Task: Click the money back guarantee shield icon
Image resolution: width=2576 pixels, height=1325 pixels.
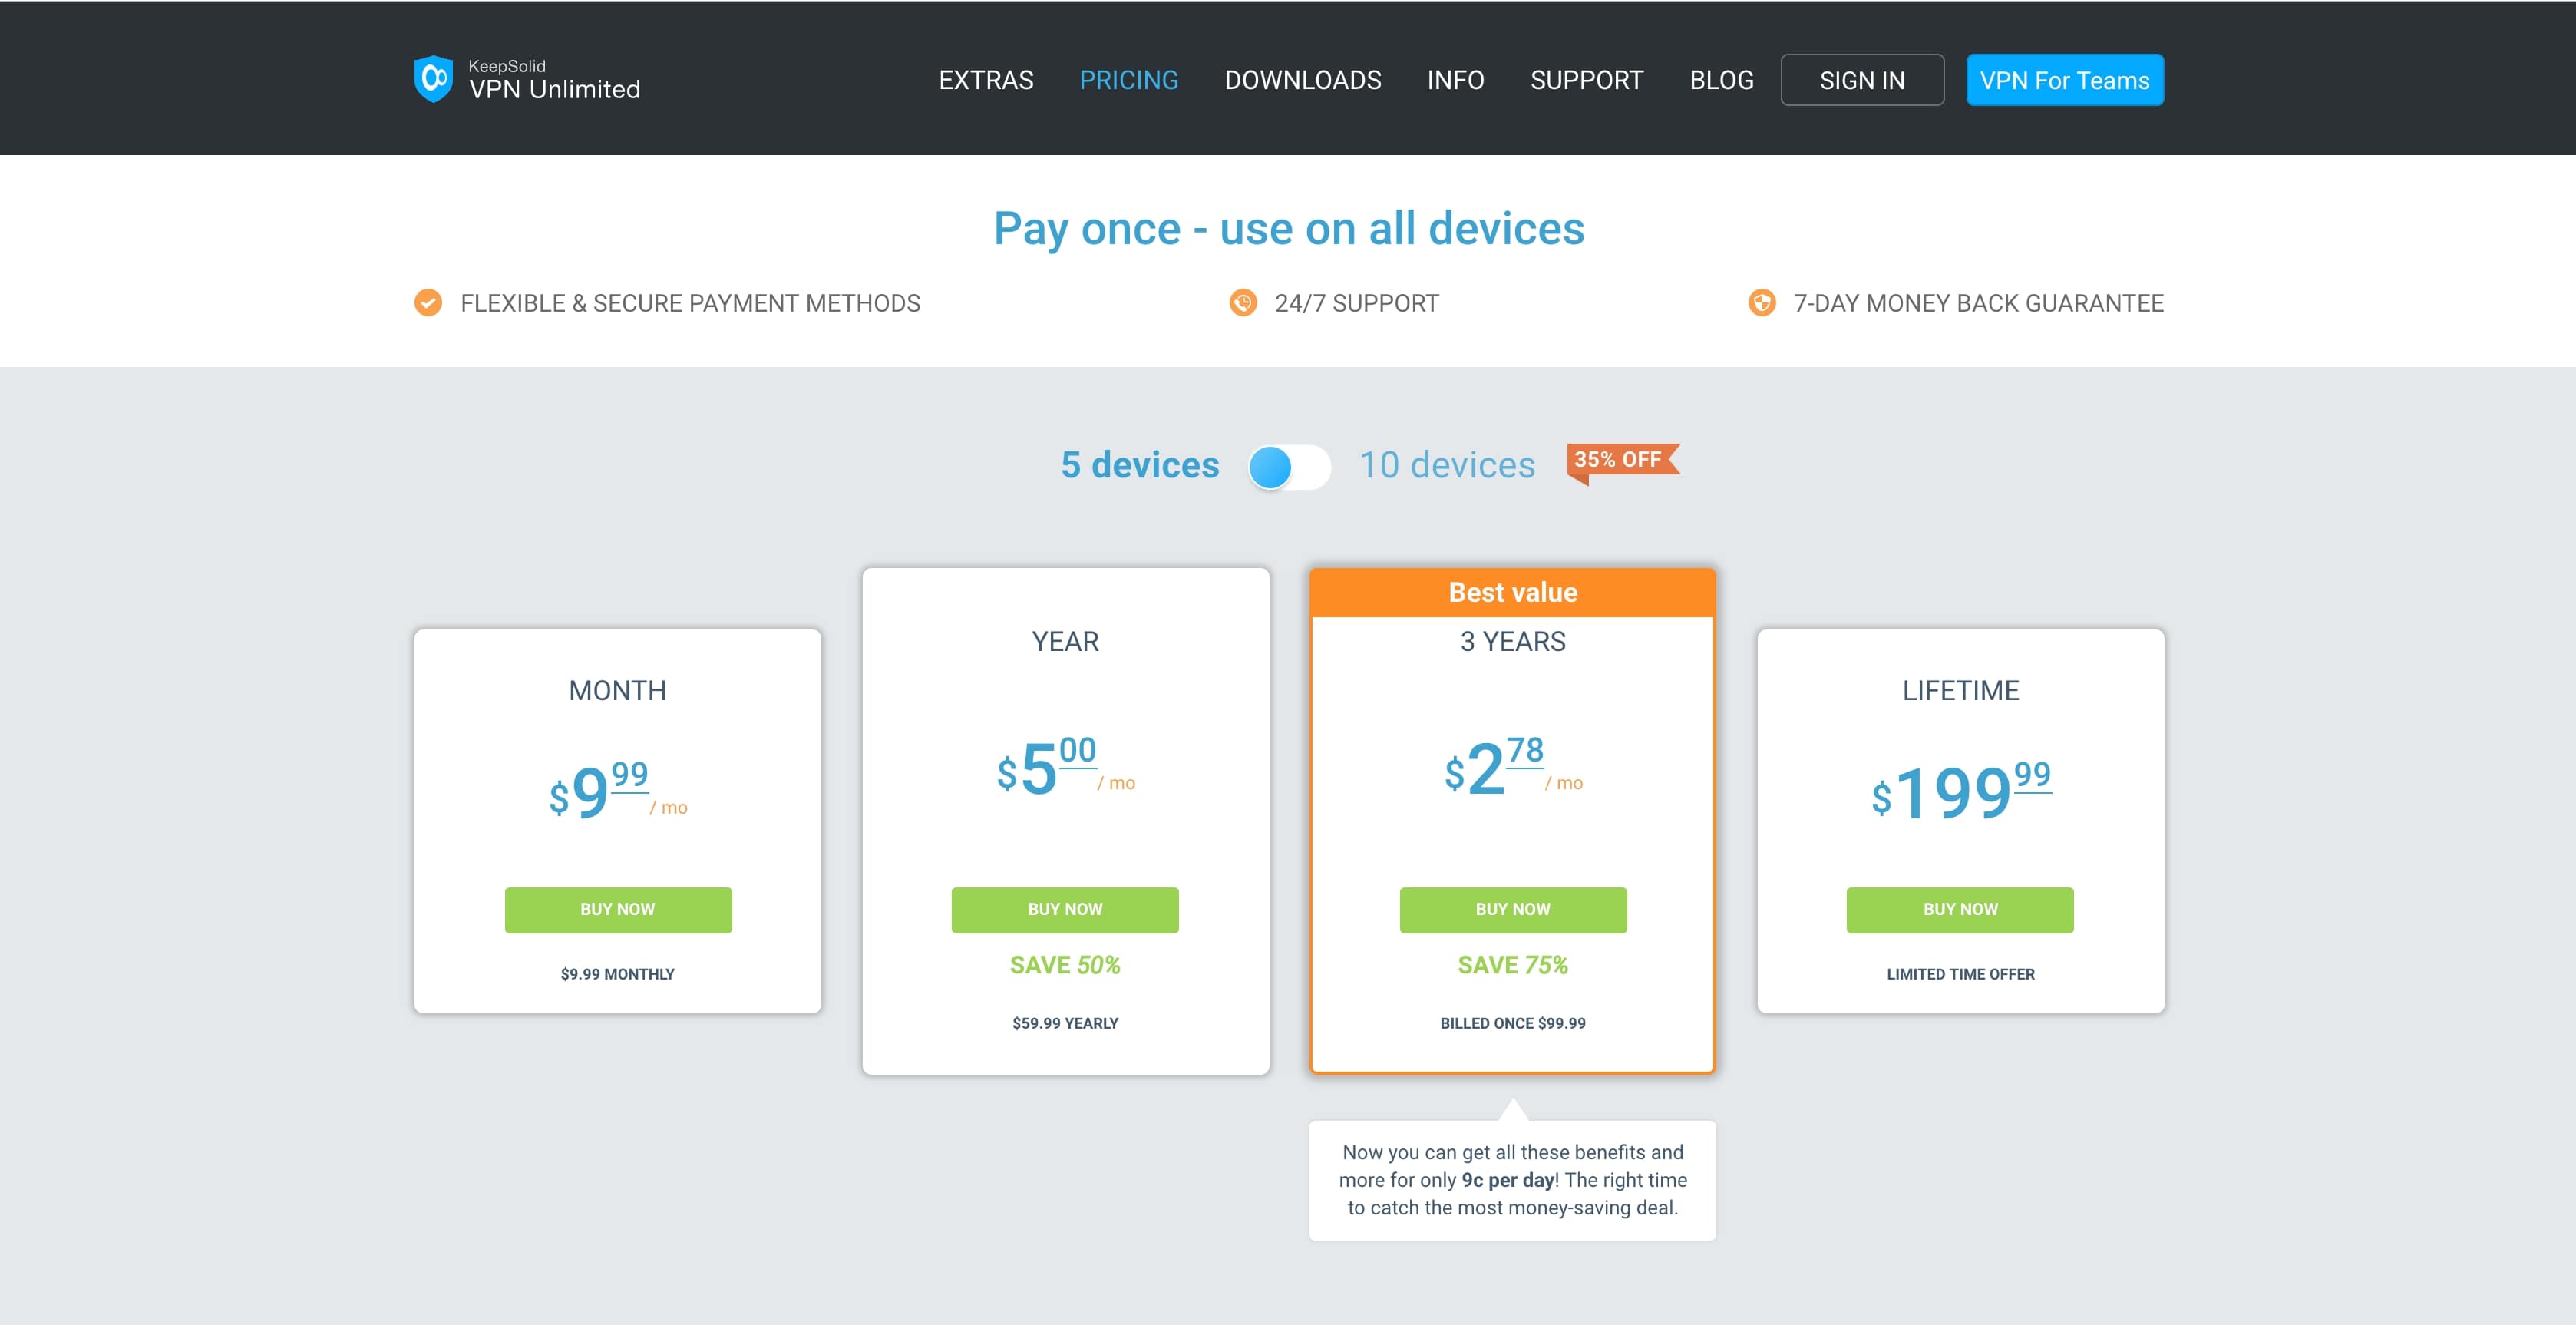Action: coord(1761,303)
